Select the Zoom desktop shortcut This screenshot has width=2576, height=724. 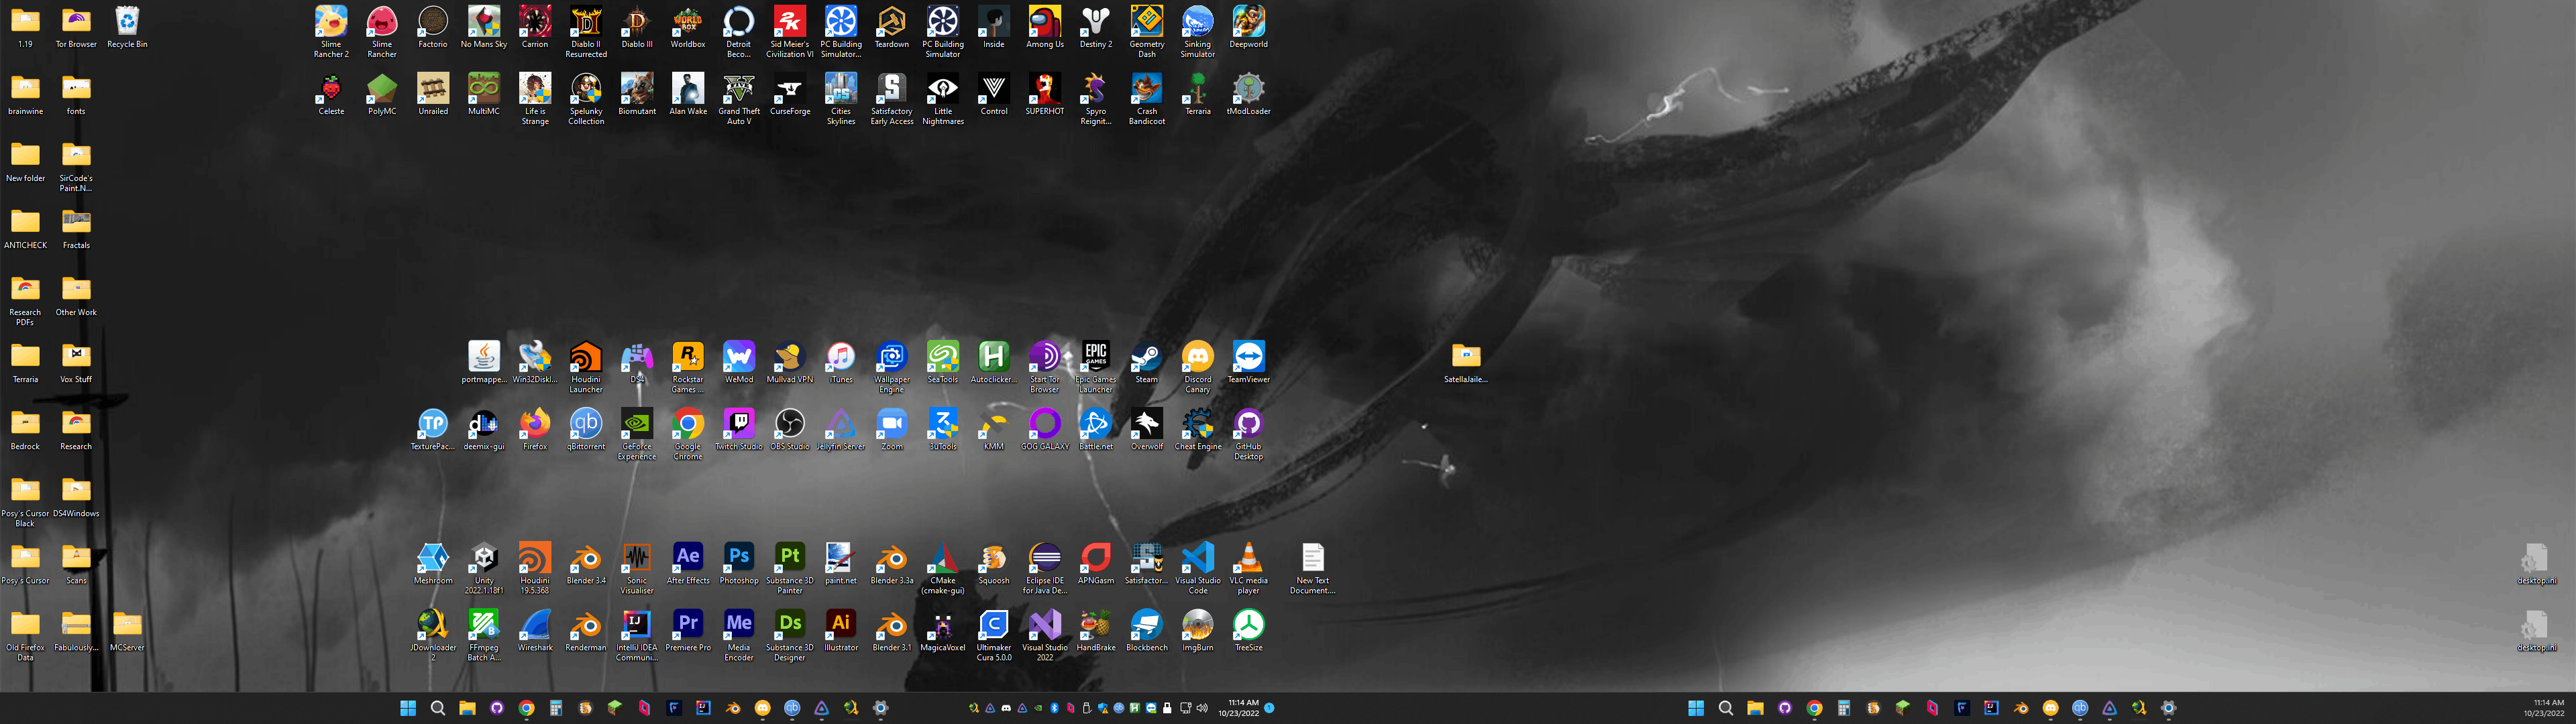[892, 429]
